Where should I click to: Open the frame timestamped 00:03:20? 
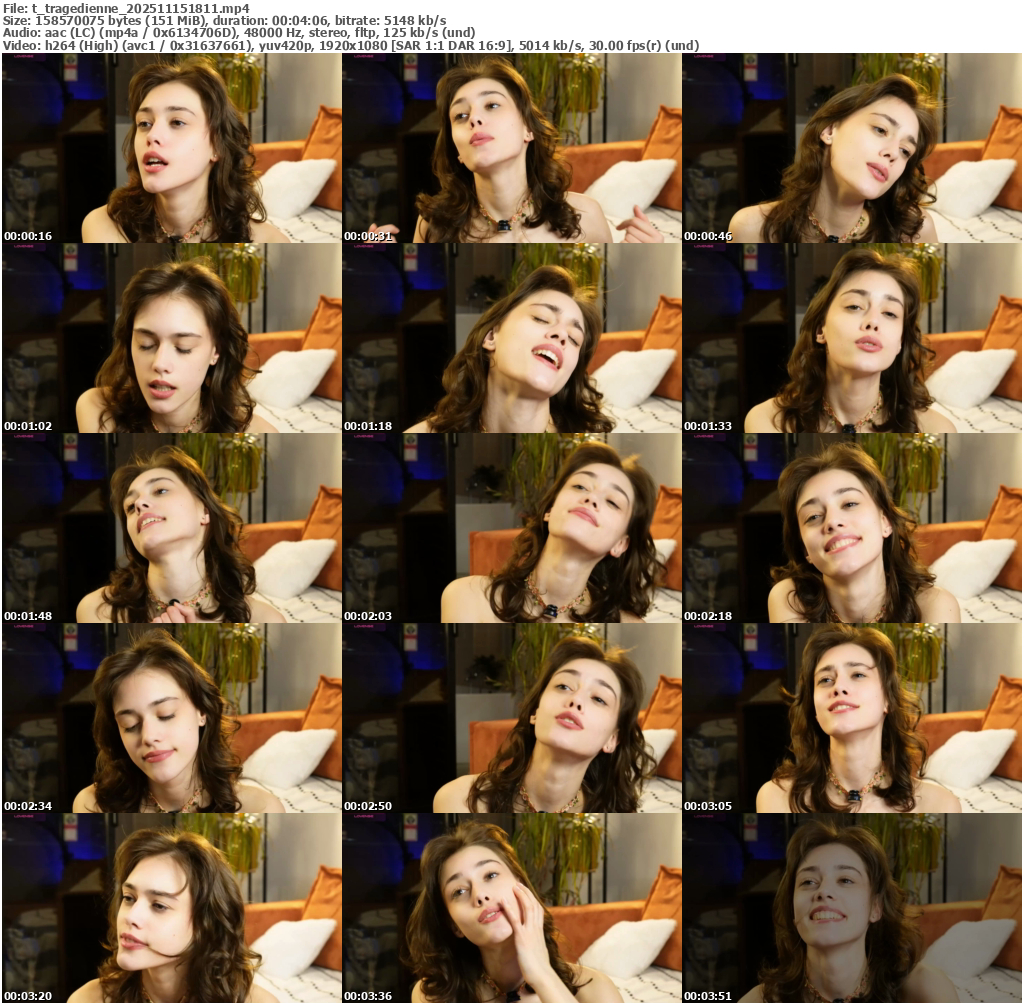[172, 908]
